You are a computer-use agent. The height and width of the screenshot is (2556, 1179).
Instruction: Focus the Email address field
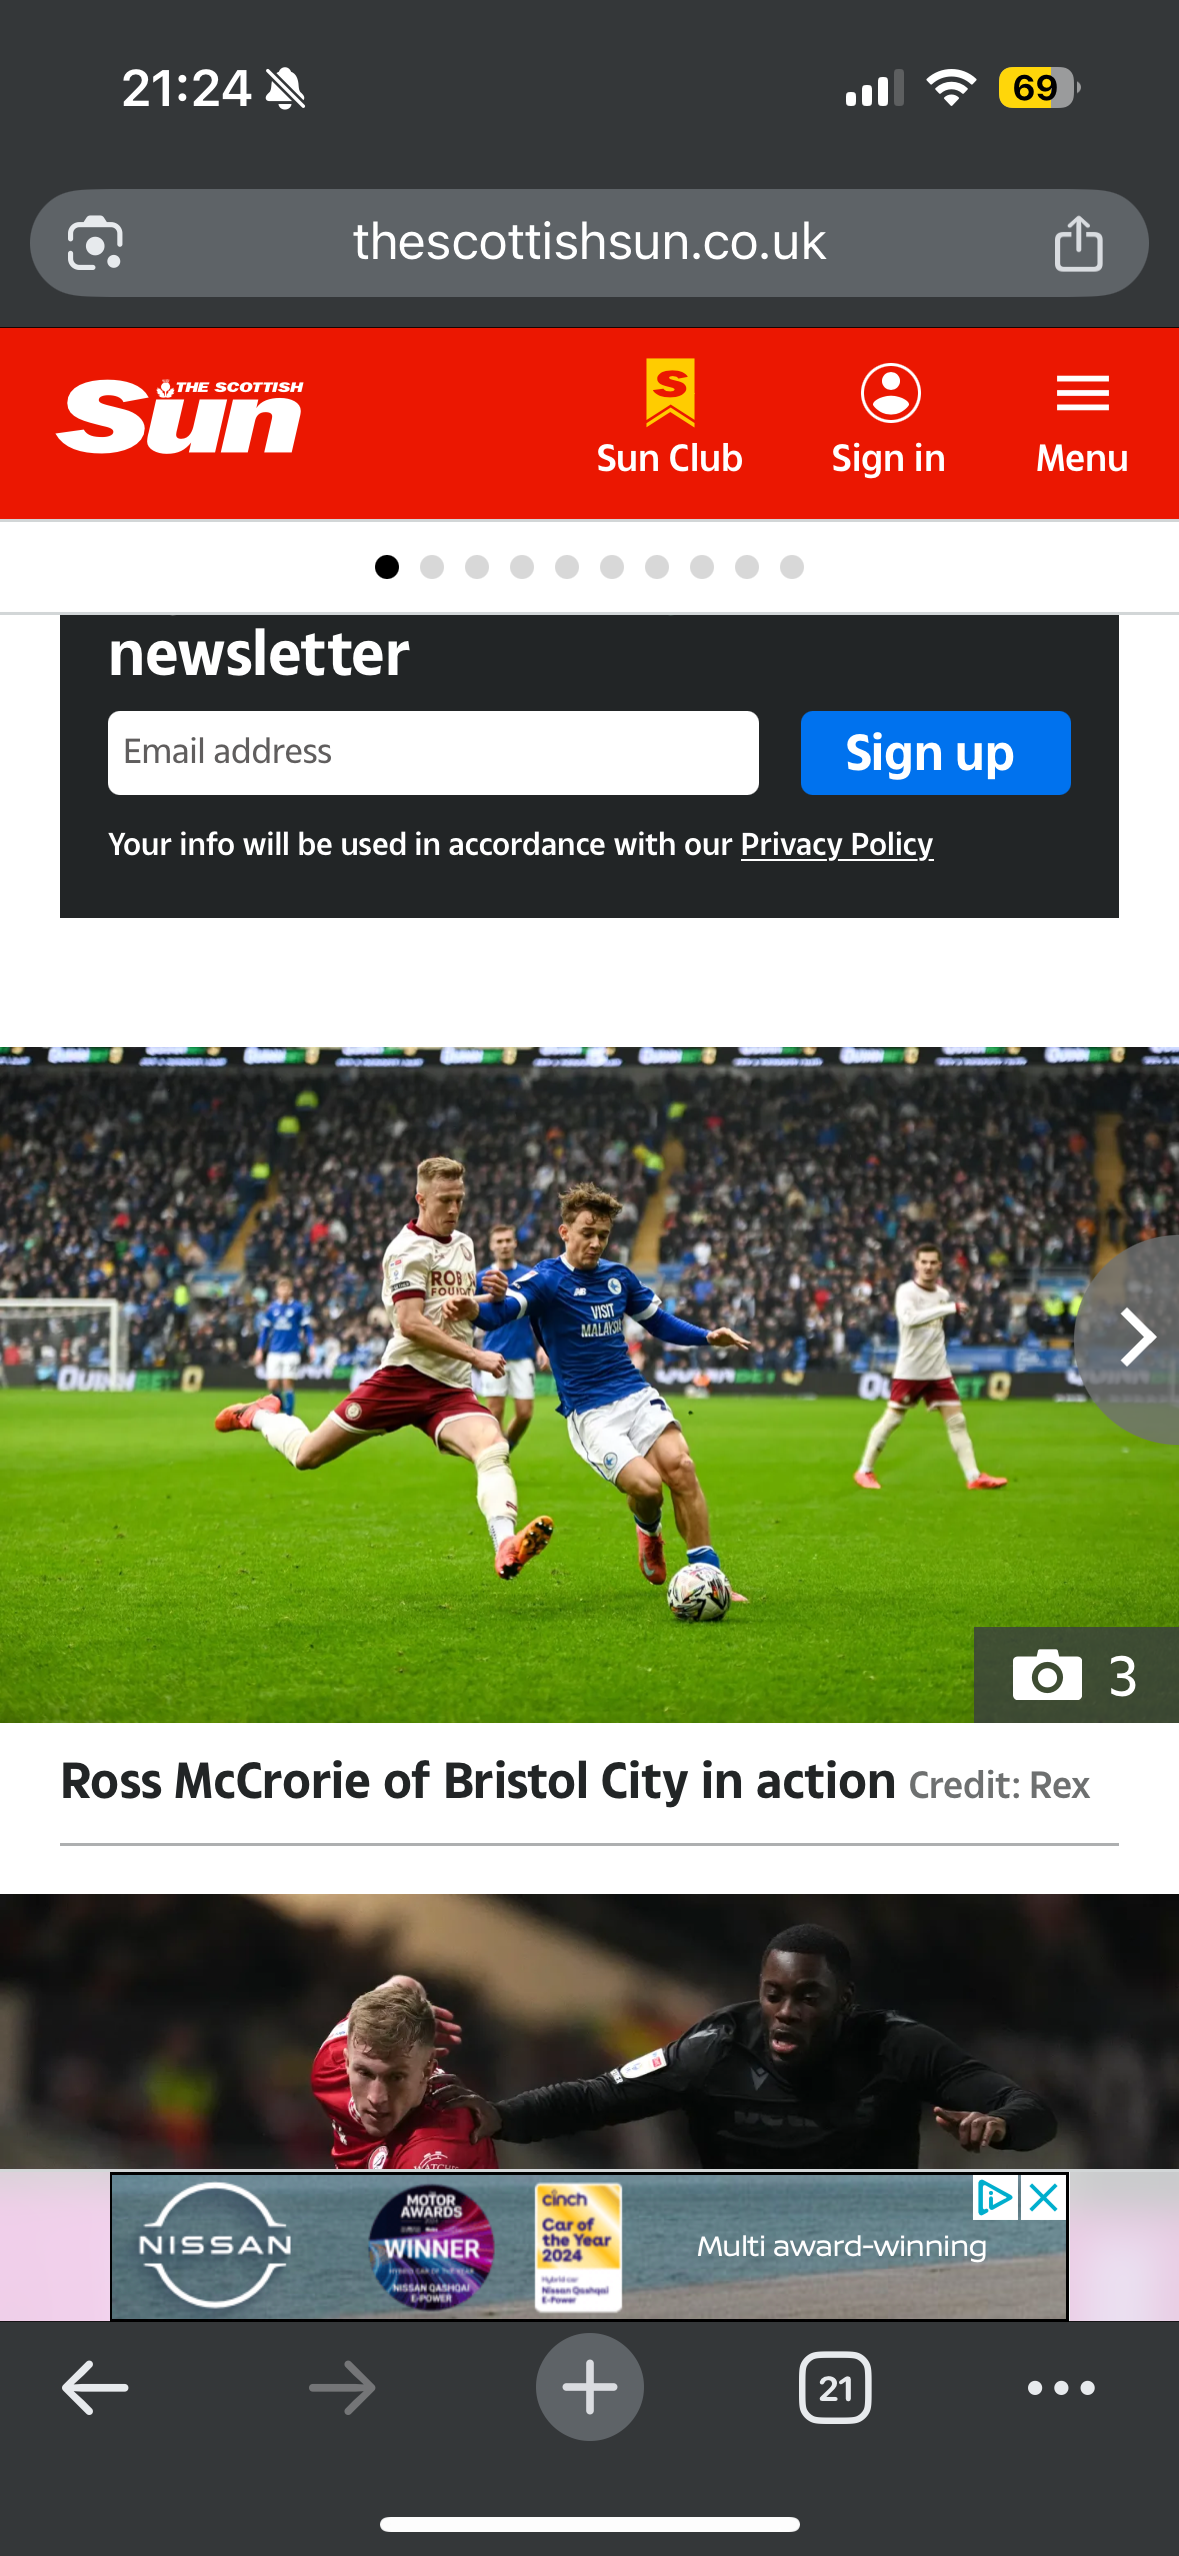[x=433, y=753]
